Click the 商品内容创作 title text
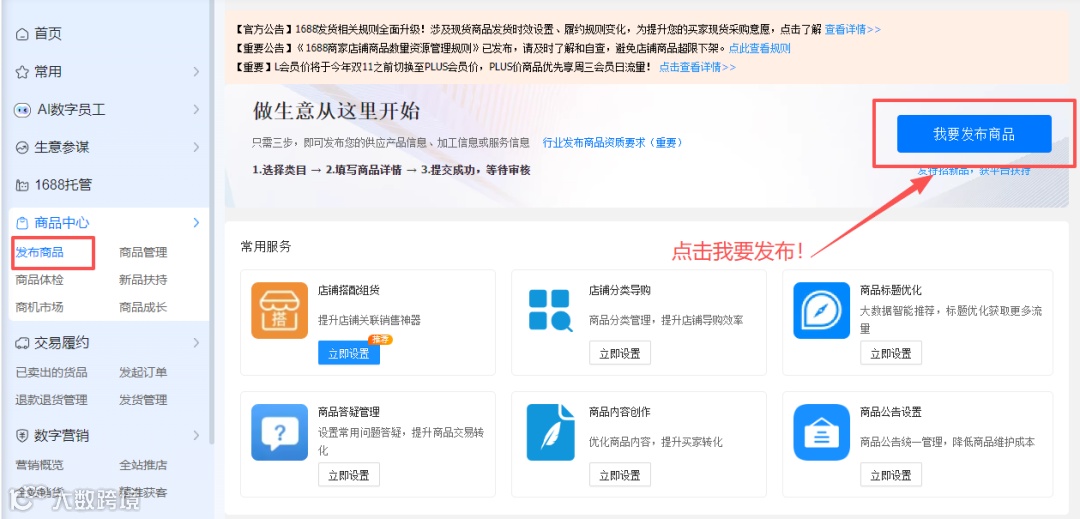The height and width of the screenshot is (519, 1080). pyautogui.click(x=620, y=412)
